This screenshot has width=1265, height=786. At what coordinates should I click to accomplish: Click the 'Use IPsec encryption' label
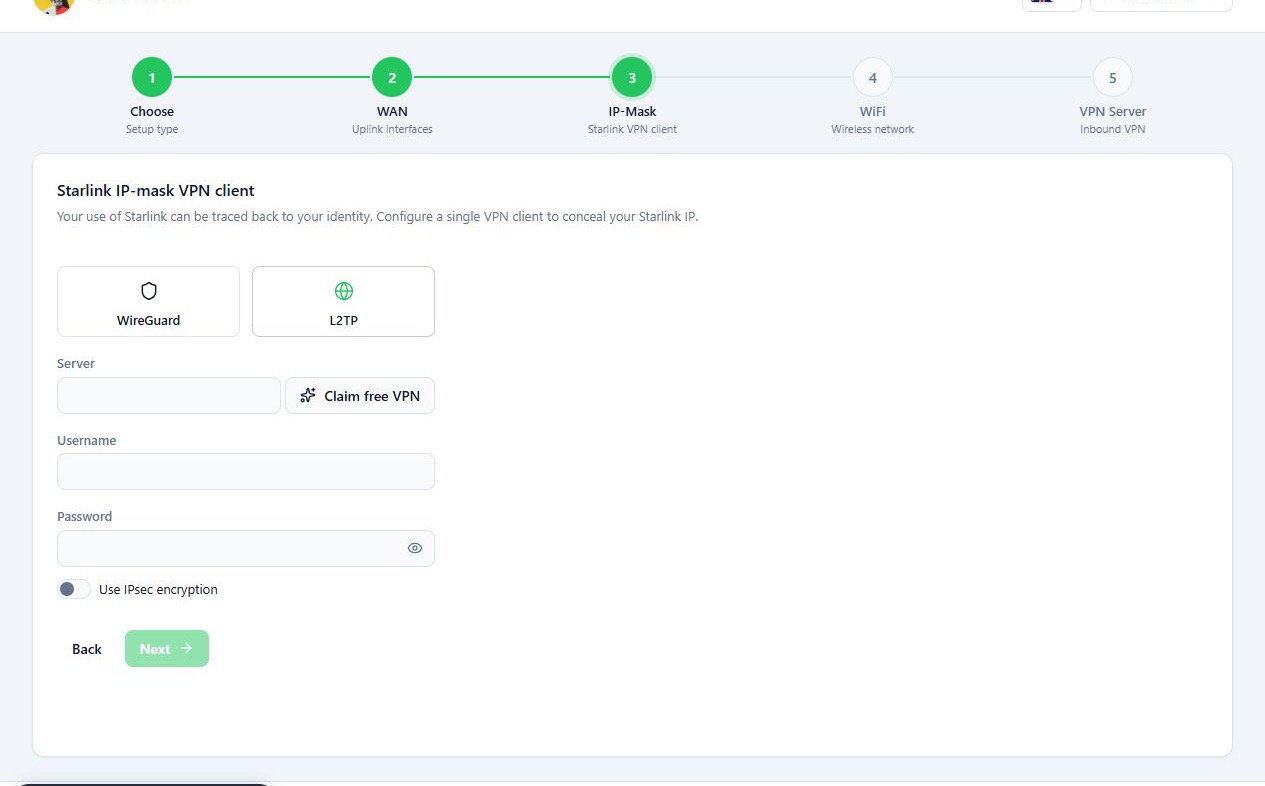point(158,589)
